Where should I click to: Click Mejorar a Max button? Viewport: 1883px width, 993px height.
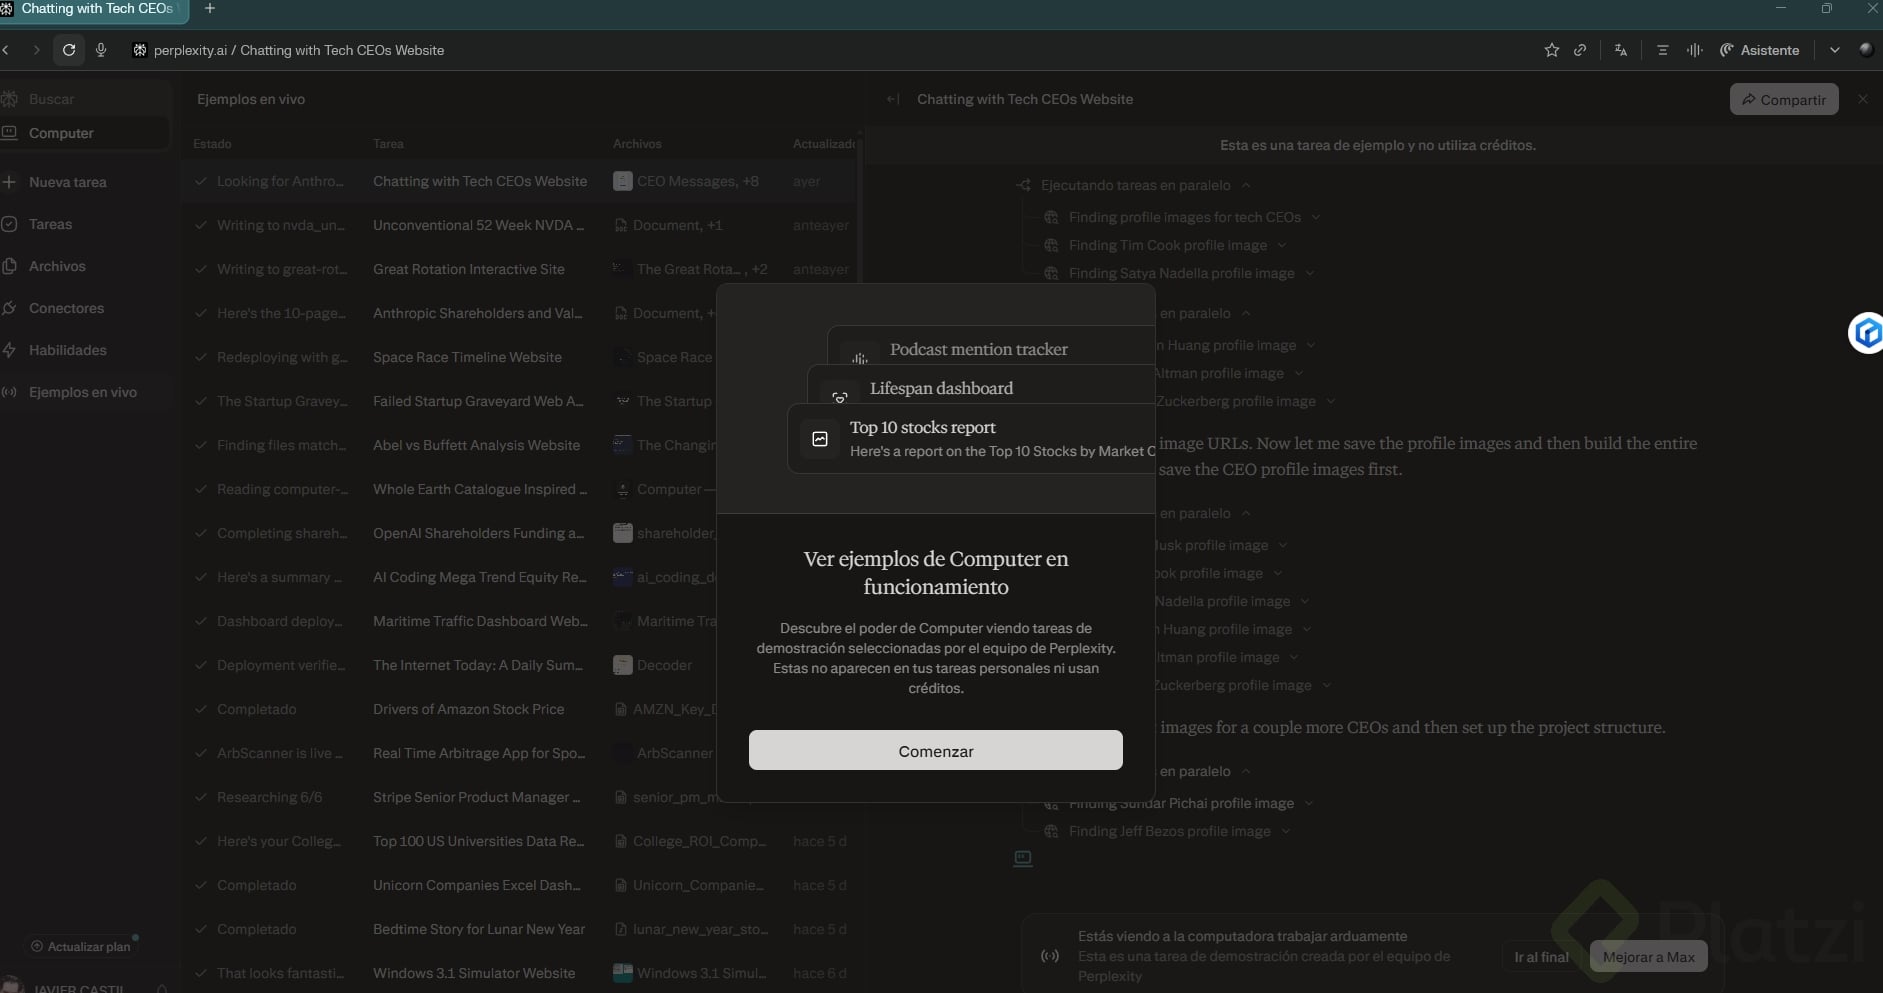coord(1649,957)
